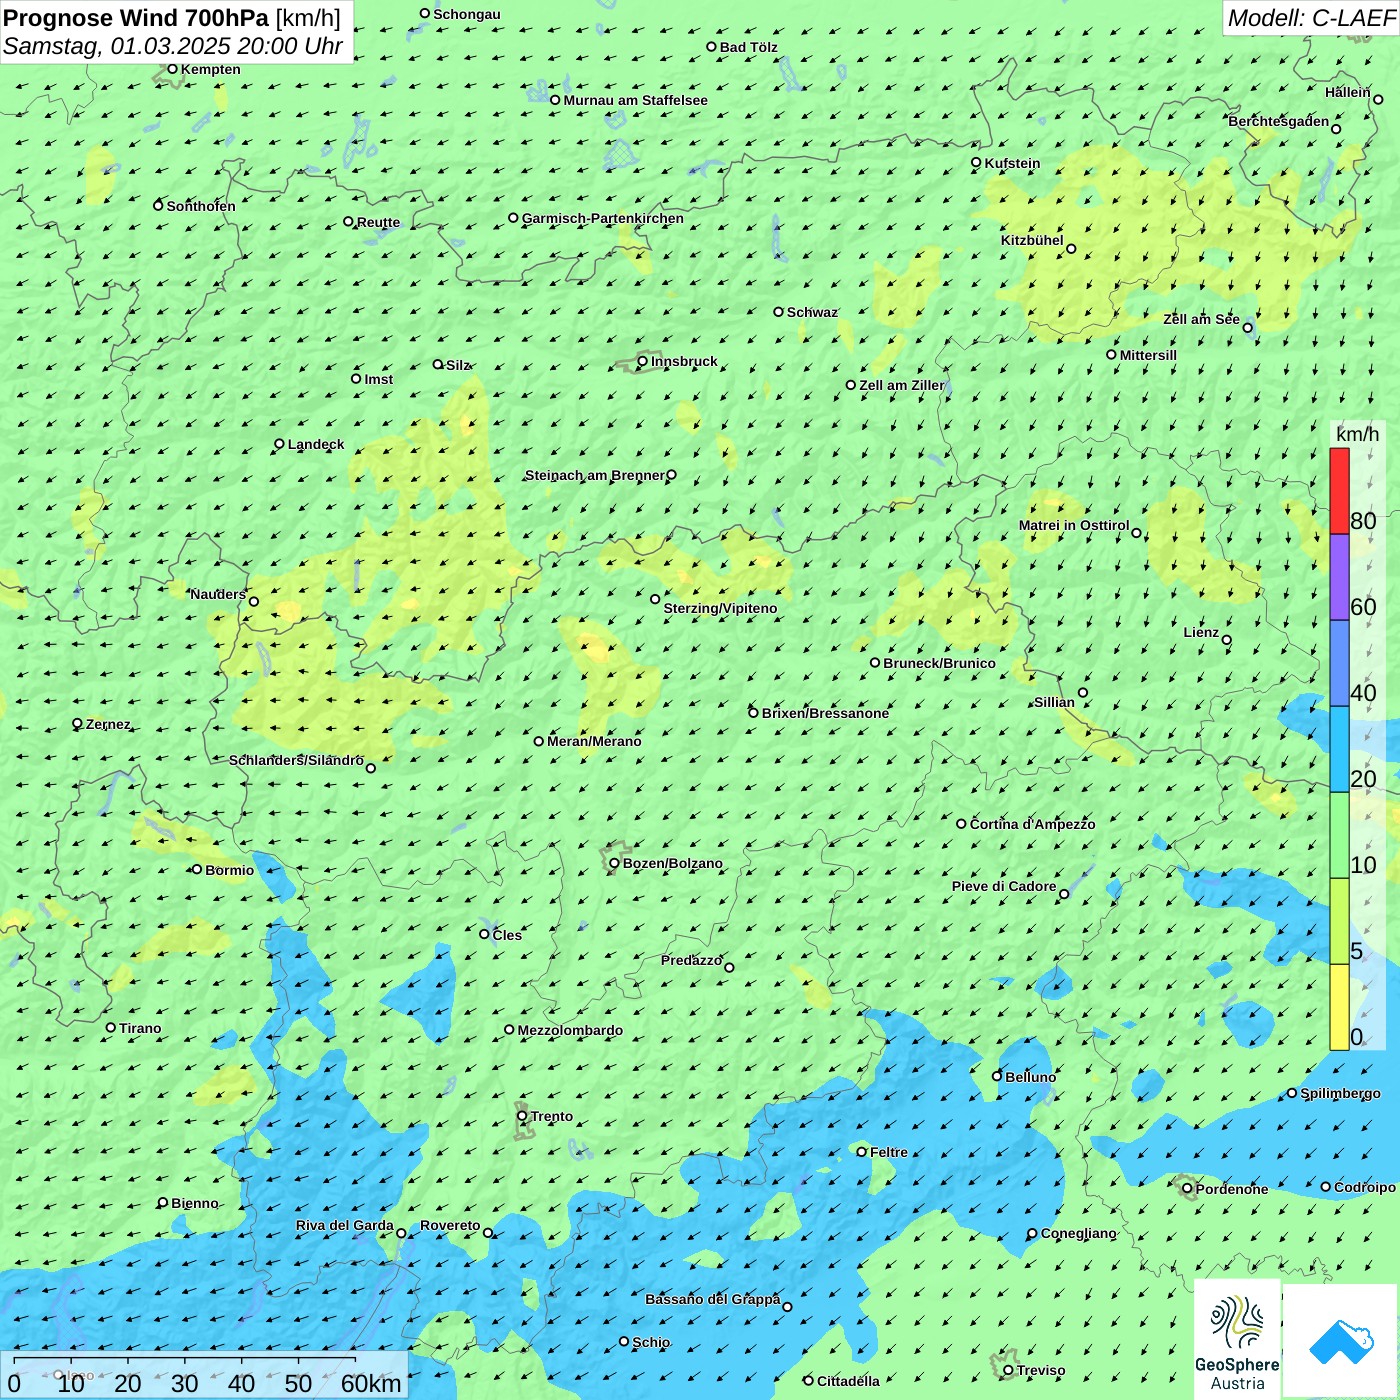Click the '60km' scale bar label
Viewport: 1400px width, 1400px height.
371,1383
